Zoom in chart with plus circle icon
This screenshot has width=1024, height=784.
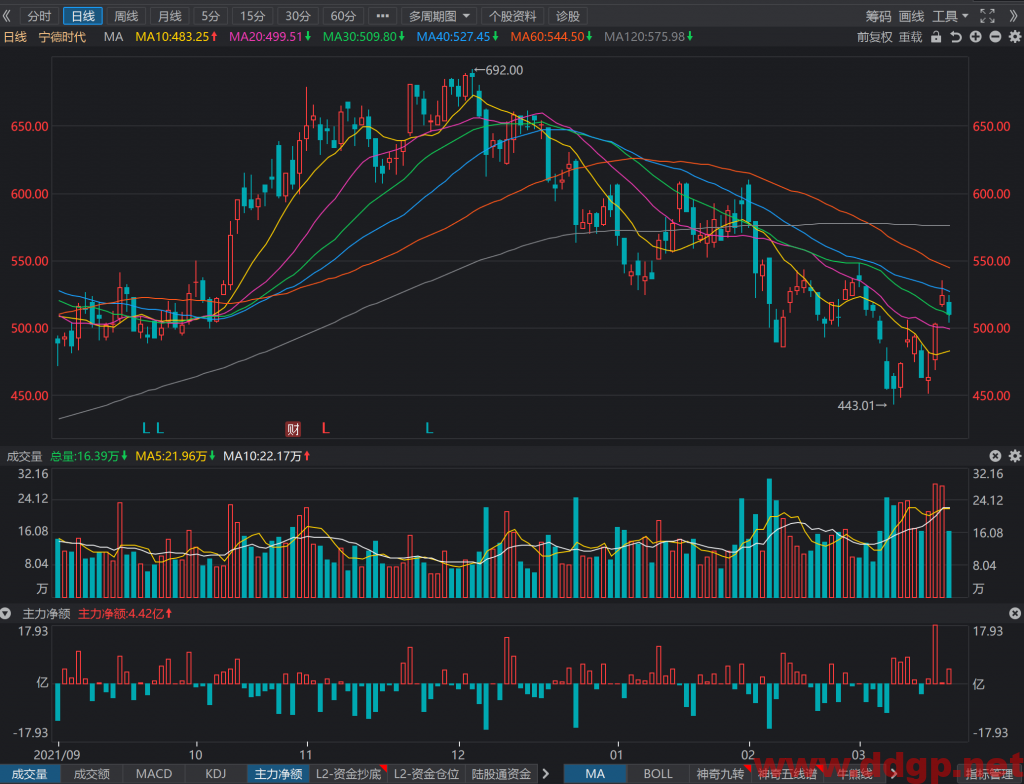[975, 37]
